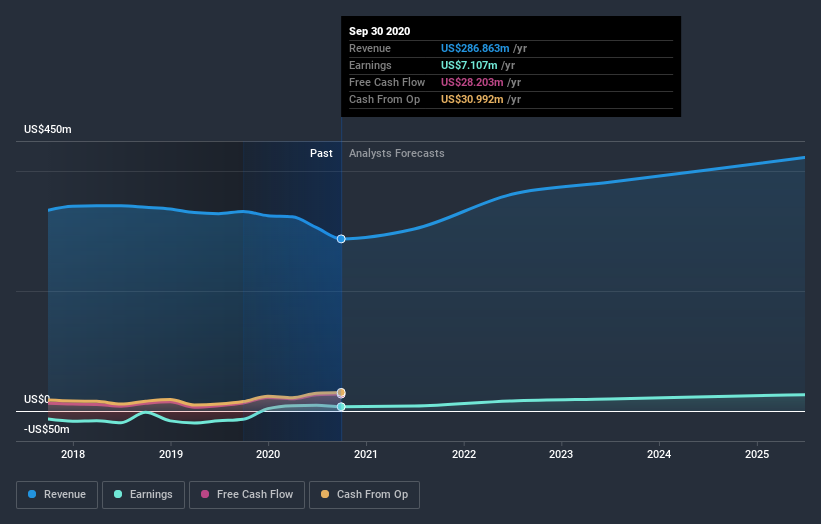
Task: Click the blue Revenue data point marker
Action: coord(341,239)
